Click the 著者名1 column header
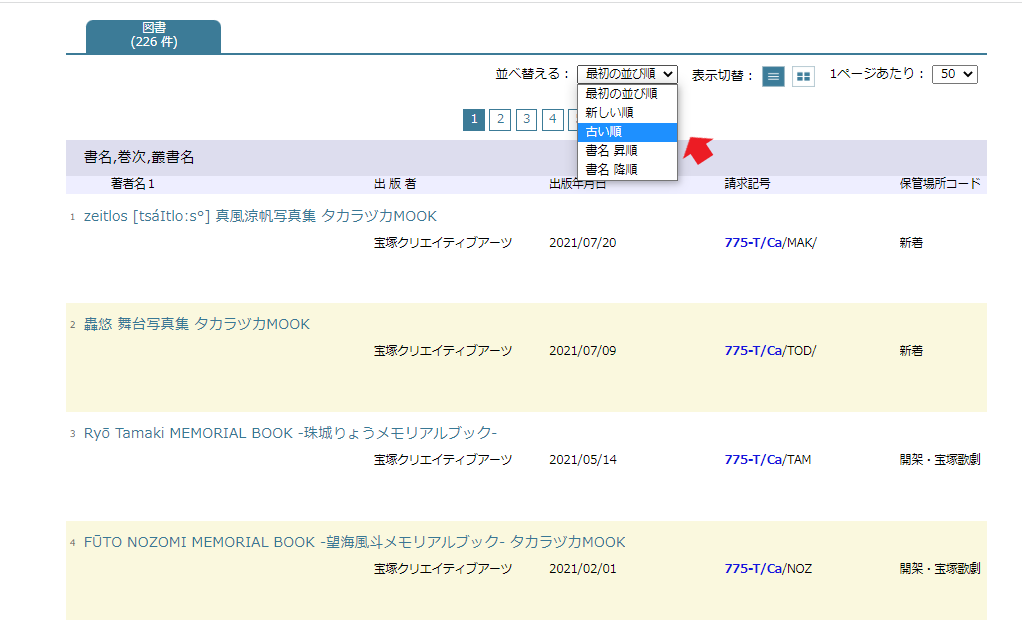Screen dimensions: 1022x620 [132, 184]
